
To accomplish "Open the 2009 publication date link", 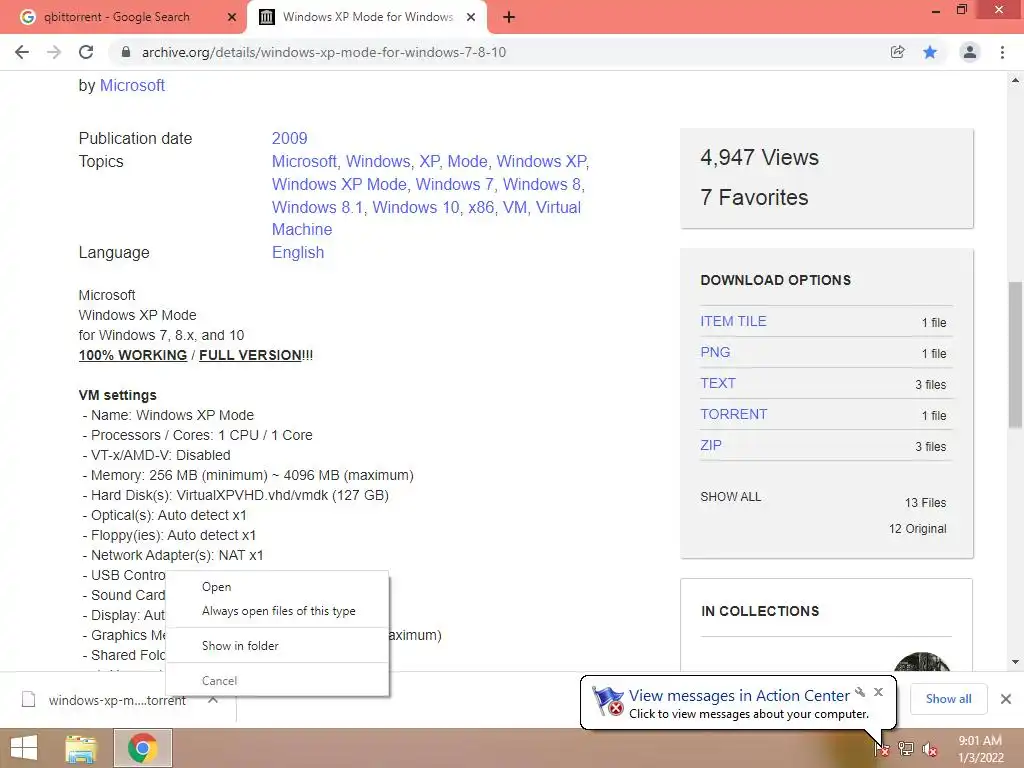I will pos(289,138).
